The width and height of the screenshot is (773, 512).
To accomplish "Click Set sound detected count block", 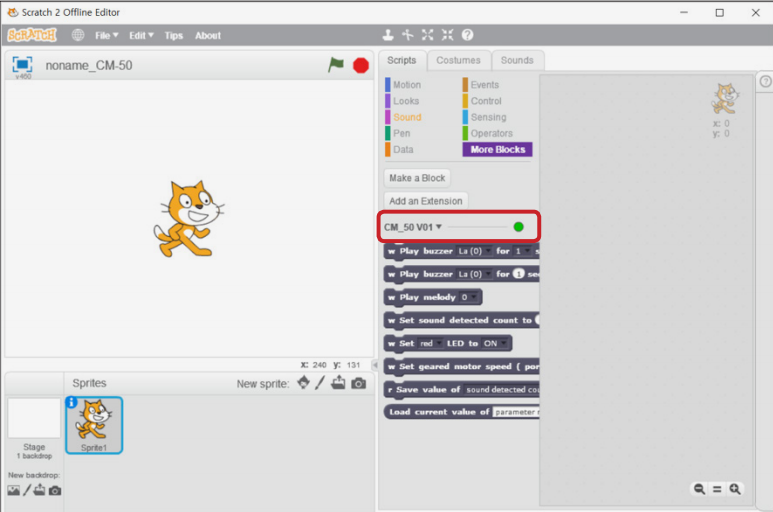I will [x=461, y=320].
